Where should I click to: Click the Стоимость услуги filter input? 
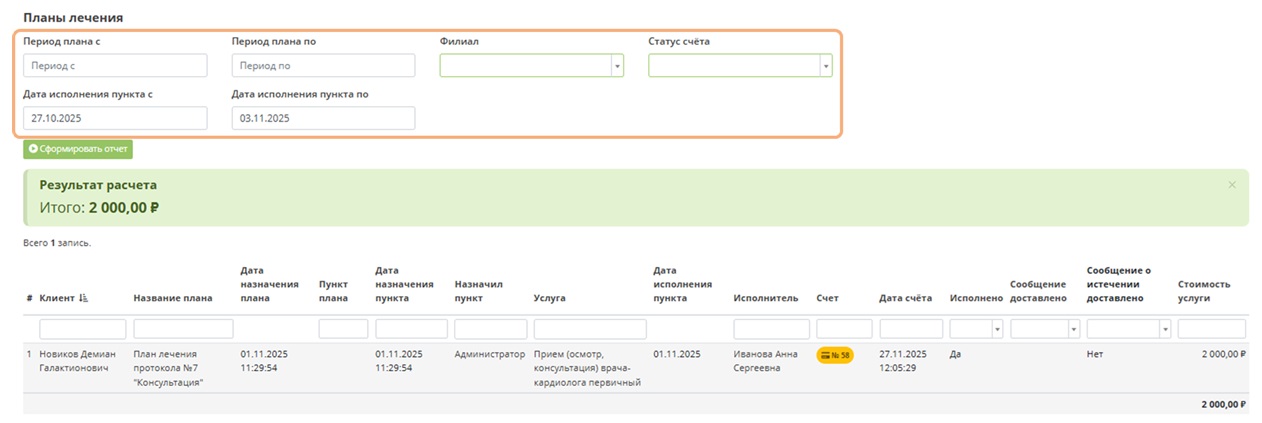(x=1212, y=329)
